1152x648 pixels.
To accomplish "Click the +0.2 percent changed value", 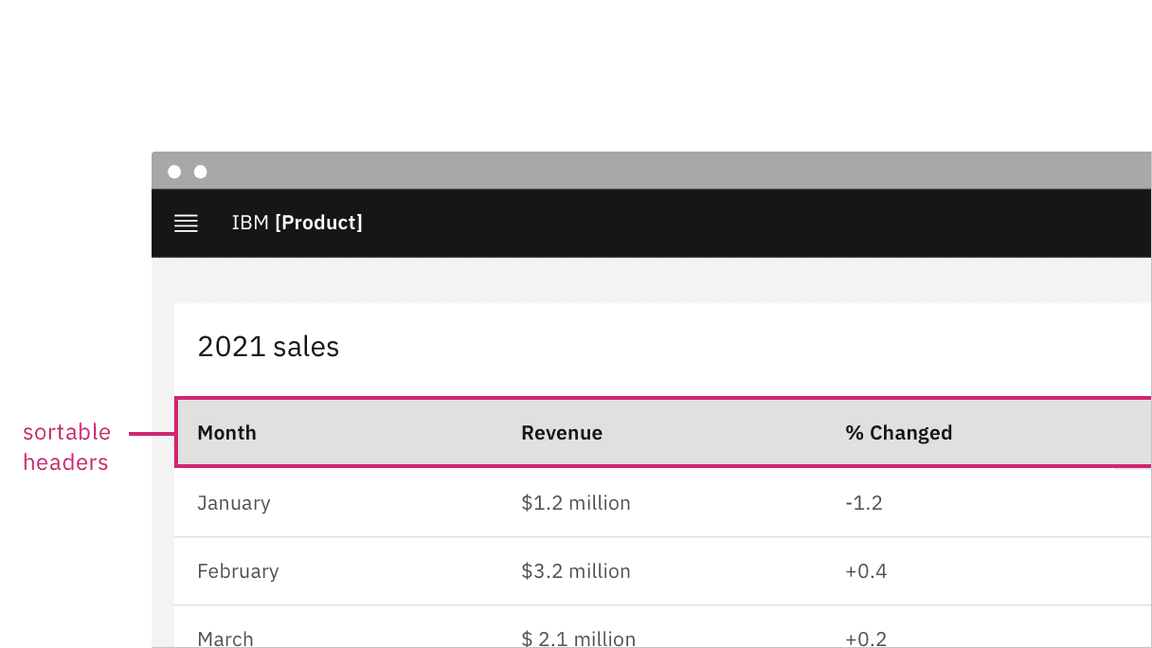I will 866,638.
